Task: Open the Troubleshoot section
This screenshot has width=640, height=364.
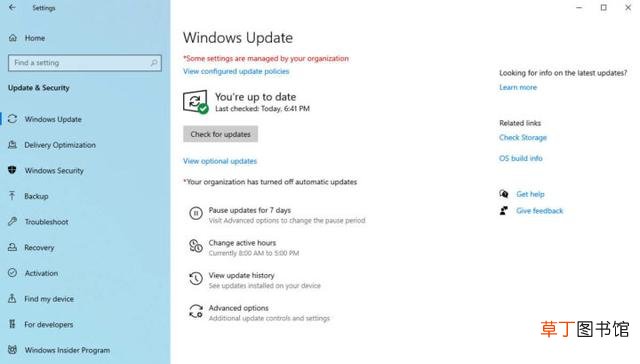Action: click(47, 222)
